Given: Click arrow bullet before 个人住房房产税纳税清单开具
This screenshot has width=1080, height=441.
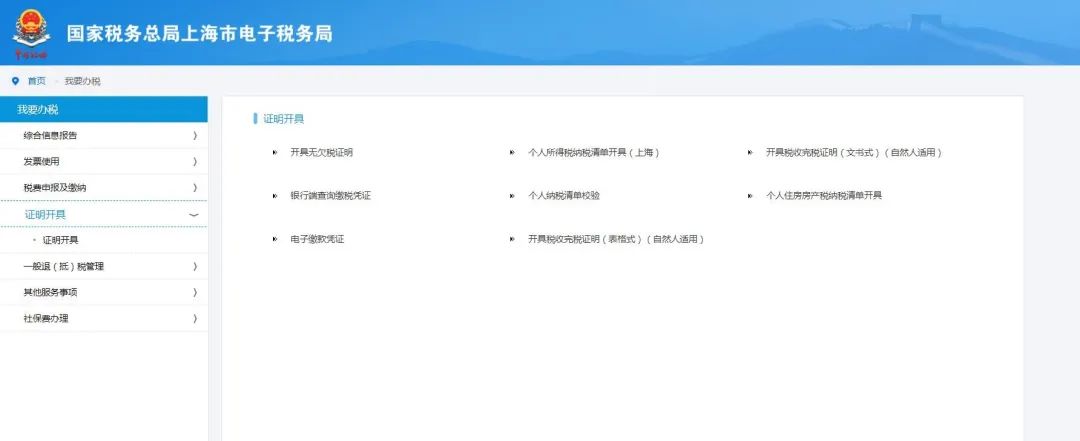Looking at the screenshot, I should 750,196.
